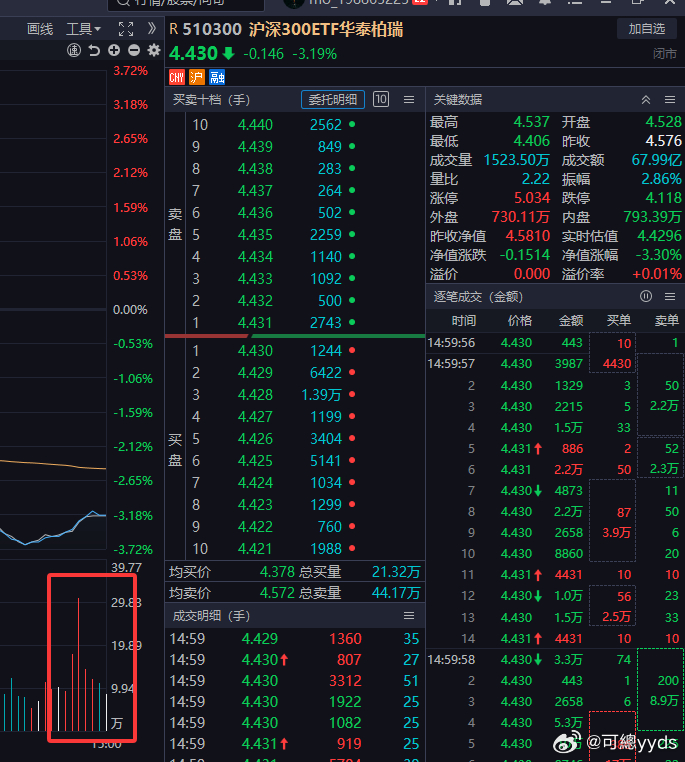Click the 逐笔成交（金额）panel title
Screen dimensions: 685x762
(478, 296)
